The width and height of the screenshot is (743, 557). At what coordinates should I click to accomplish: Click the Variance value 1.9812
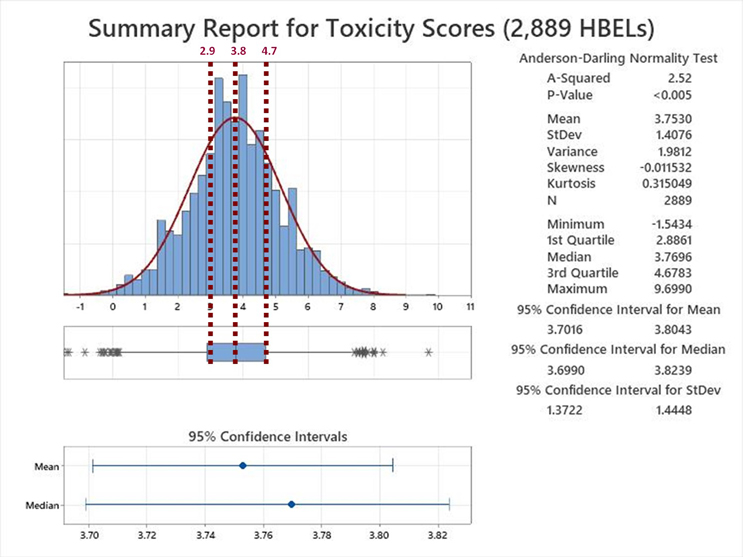tap(674, 152)
